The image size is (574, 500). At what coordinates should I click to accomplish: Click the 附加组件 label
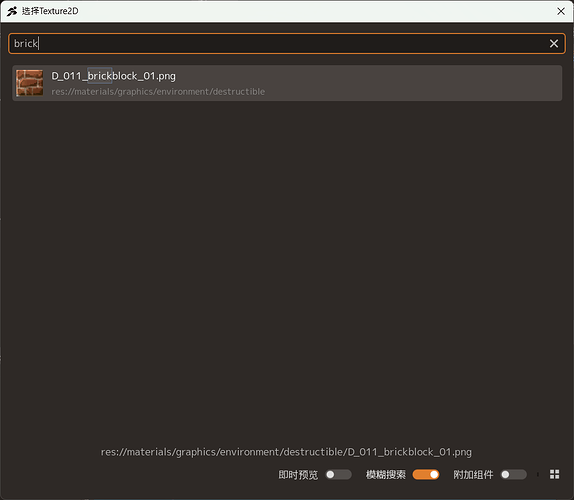(x=473, y=475)
